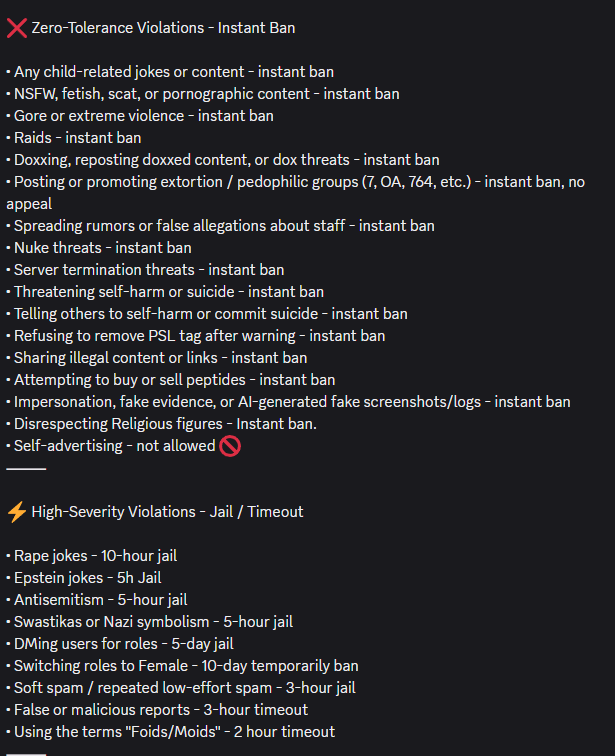The height and width of the screenshot is (756, 615).
Task: Click the lightning bolt emoji
Action: (x=16, y=512)
